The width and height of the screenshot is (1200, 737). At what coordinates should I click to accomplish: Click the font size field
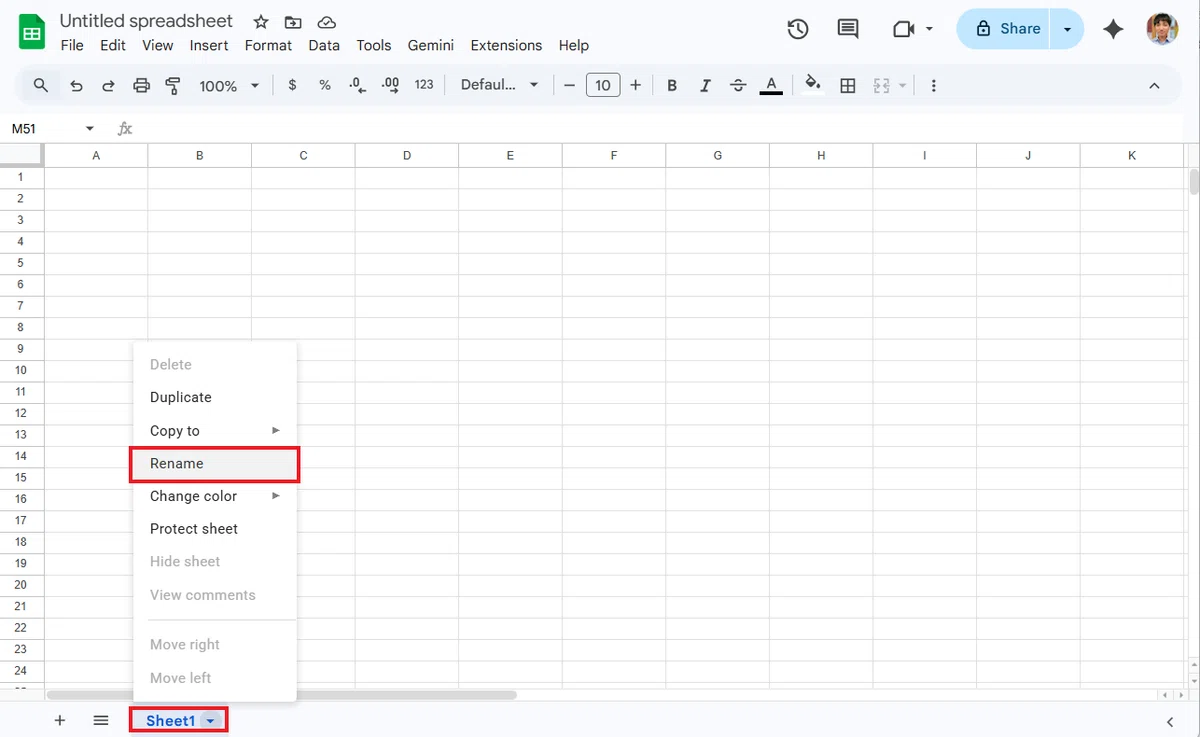coord(603,86)
